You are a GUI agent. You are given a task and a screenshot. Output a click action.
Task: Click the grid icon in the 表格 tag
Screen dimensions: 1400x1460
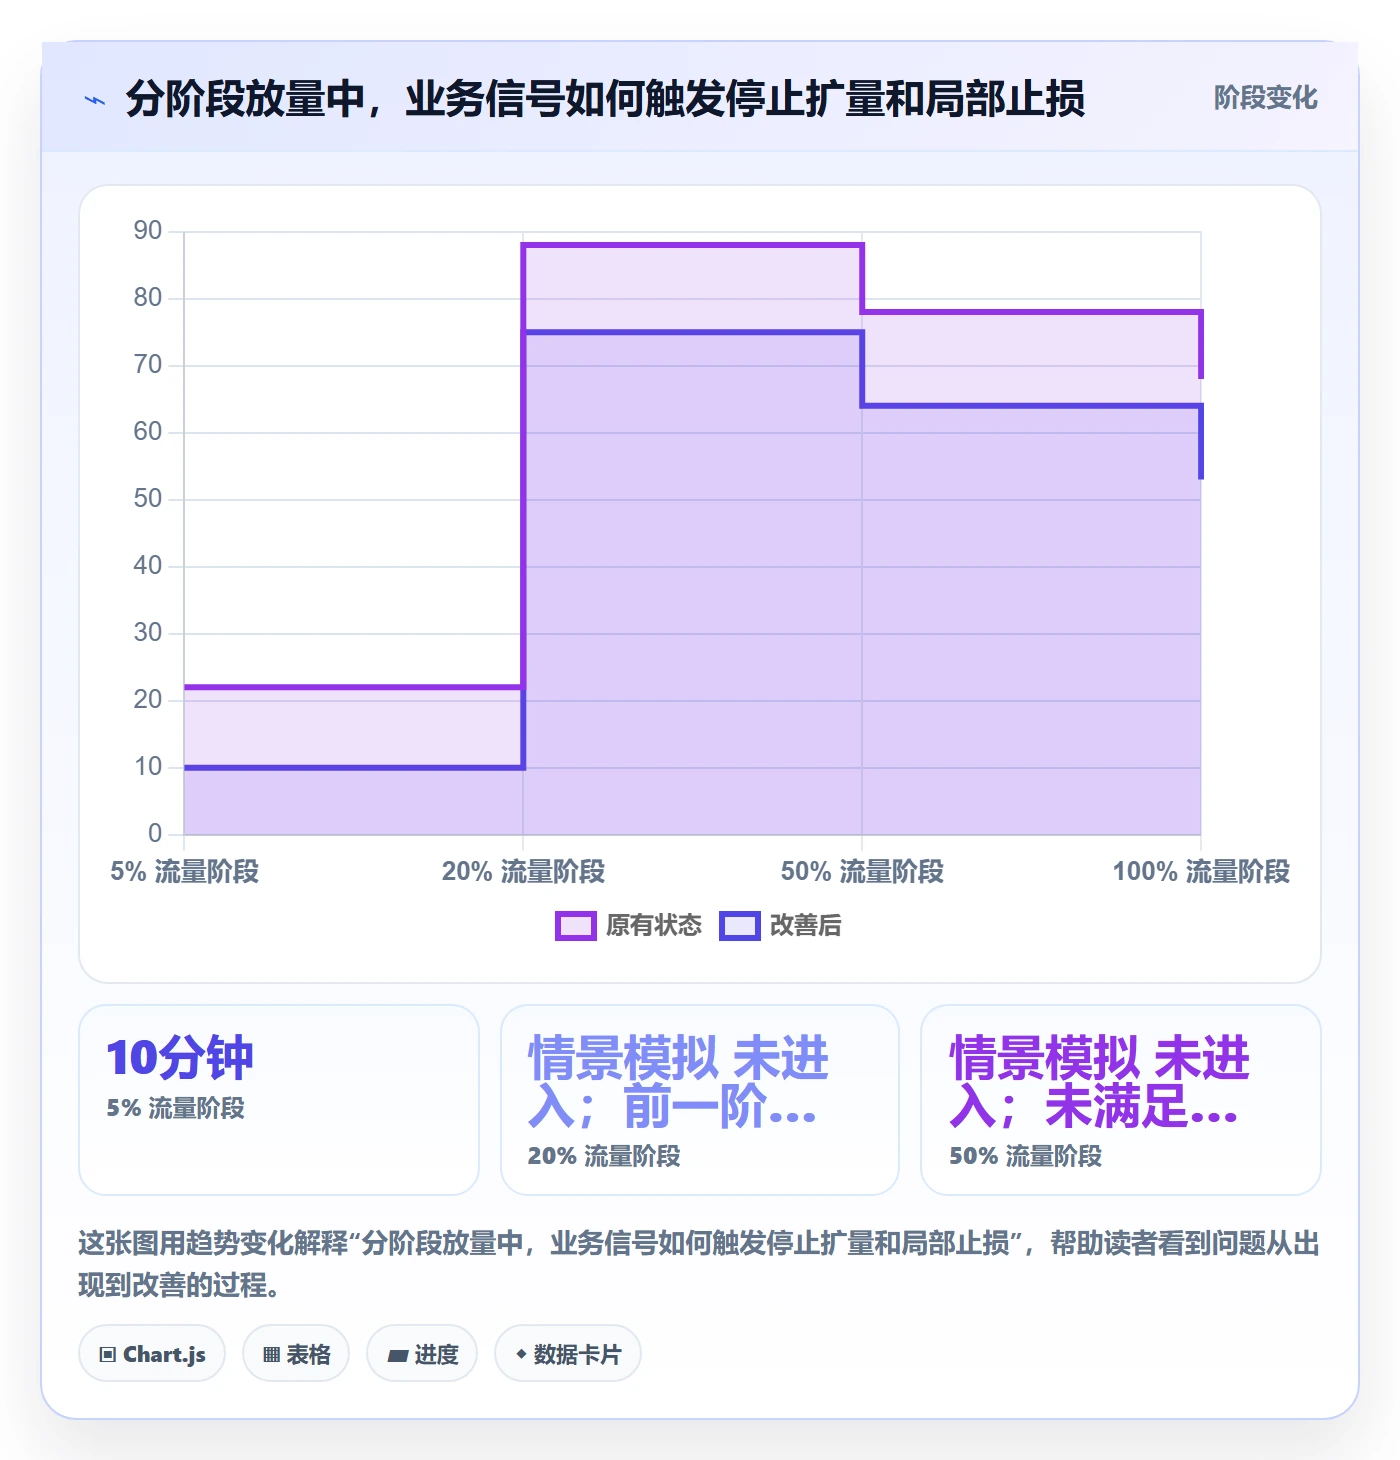[x=272, y=1355]
